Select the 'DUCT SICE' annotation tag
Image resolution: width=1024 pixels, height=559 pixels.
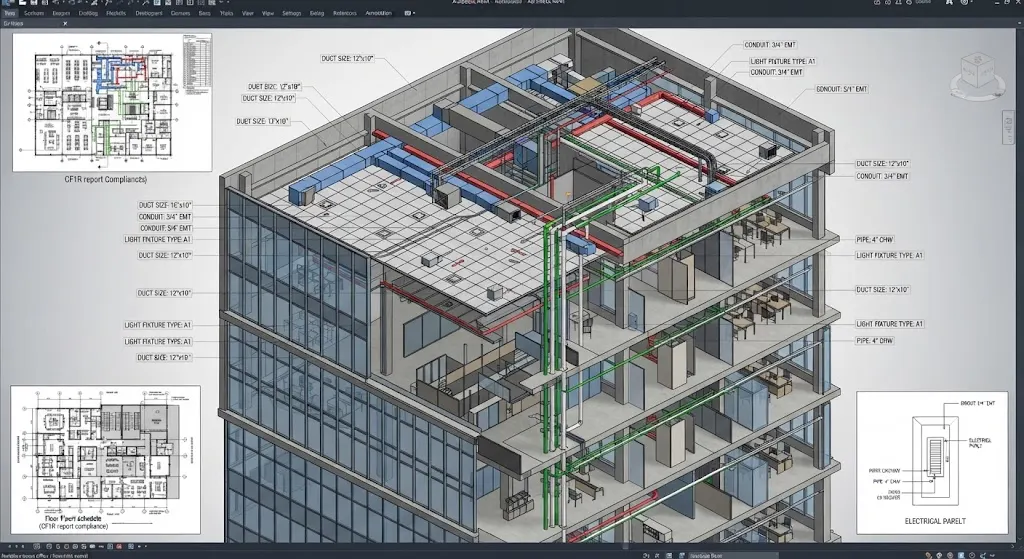point(165,358)
